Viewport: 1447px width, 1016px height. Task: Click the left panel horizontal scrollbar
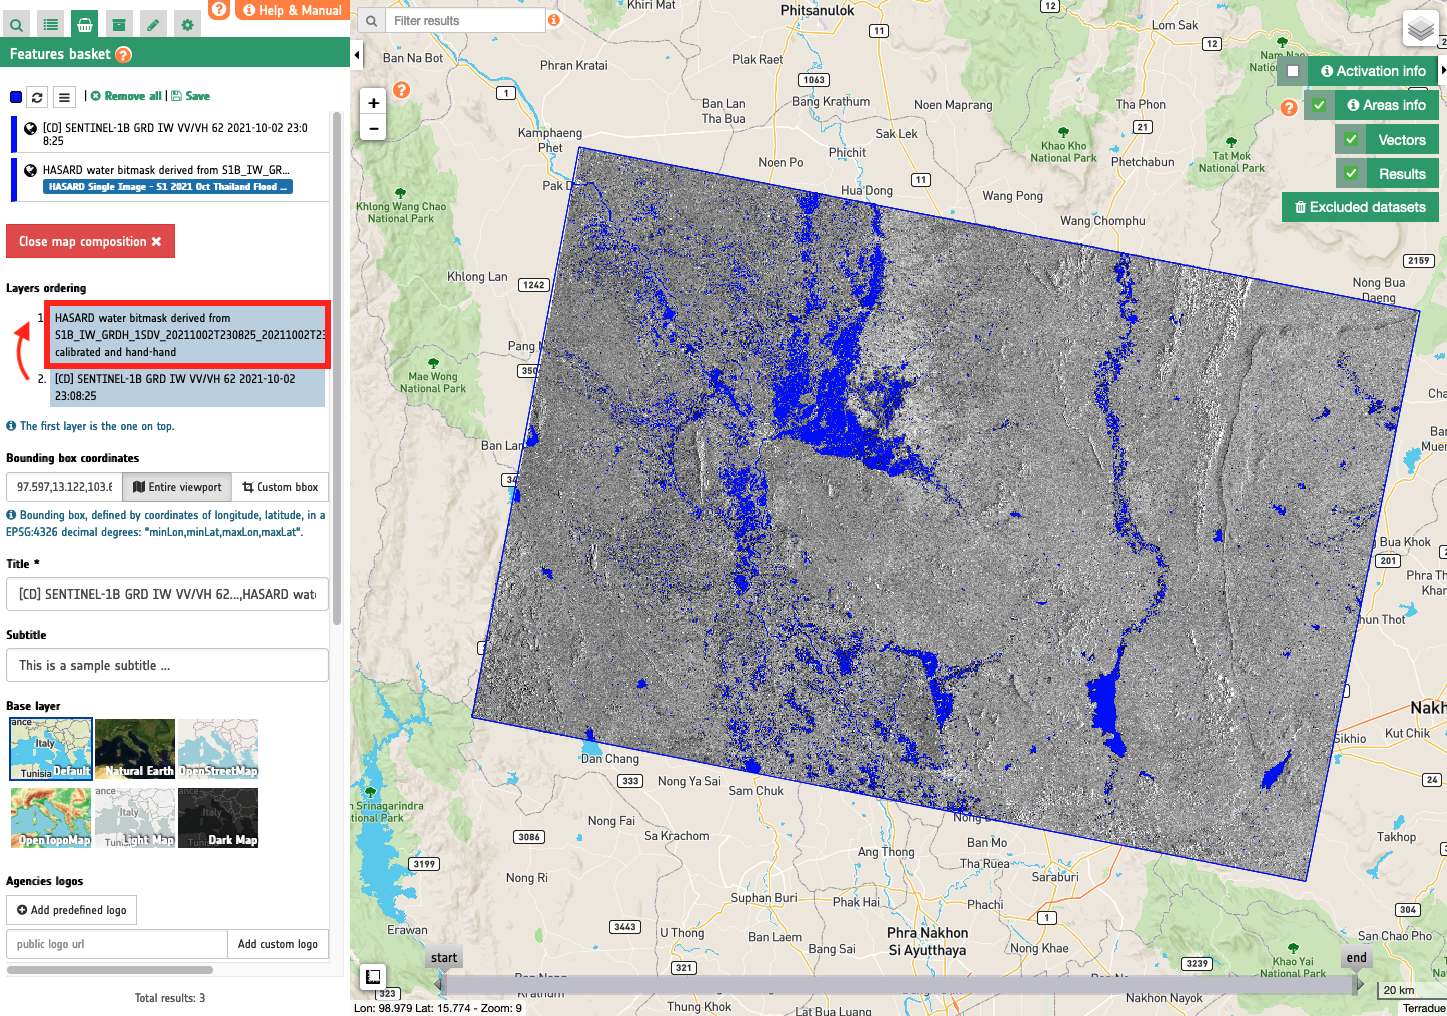tap(110, 970)
